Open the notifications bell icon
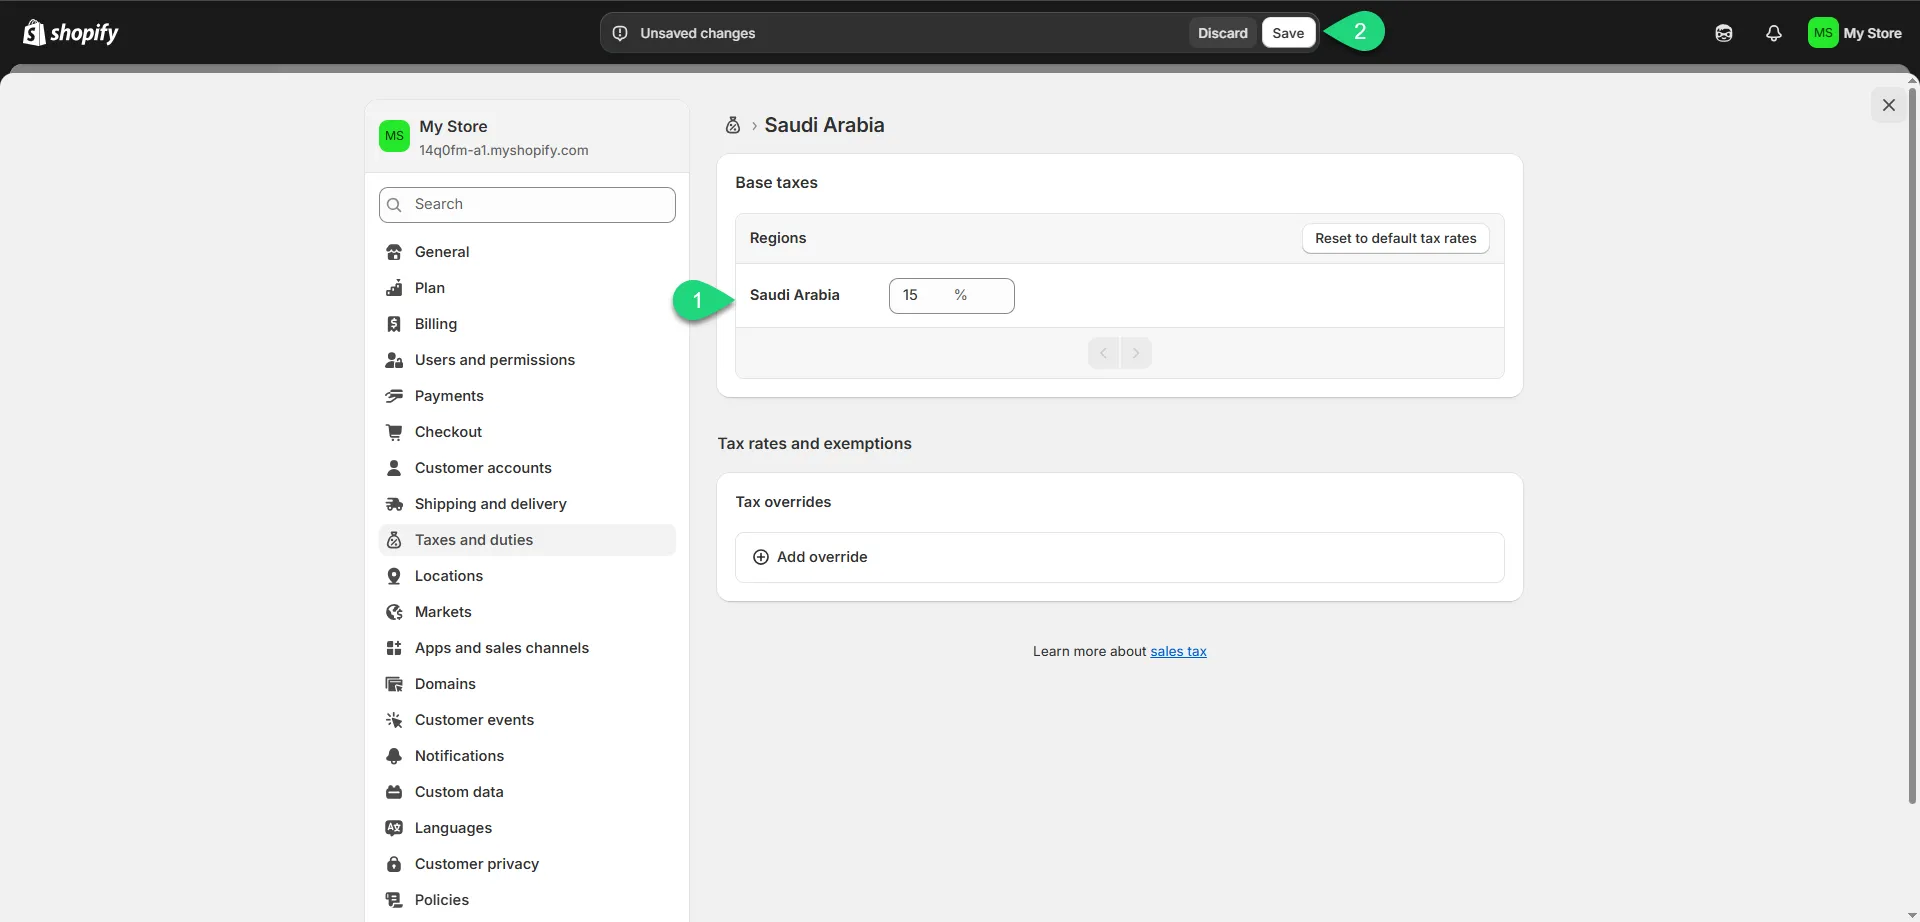The height and width of the screenshot is (922, 1920). pos(1773,33)
